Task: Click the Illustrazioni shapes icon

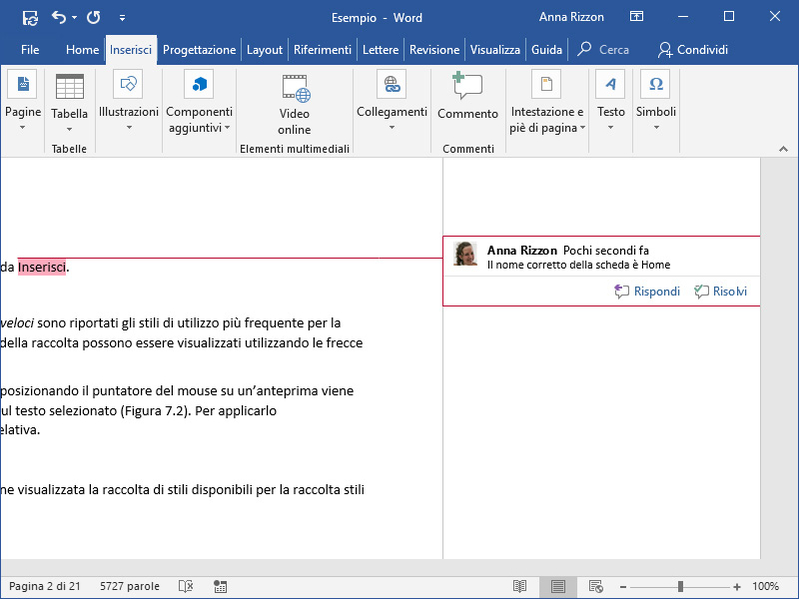Action: click(x=128, y=84)
